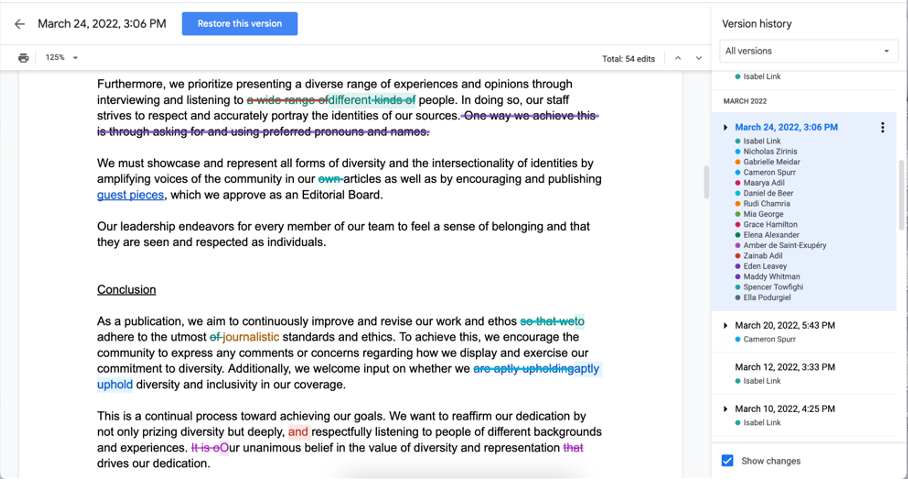This screenshot has height=480, width=908.
Task: Click the Version history panel title
Action: point(756,24)
